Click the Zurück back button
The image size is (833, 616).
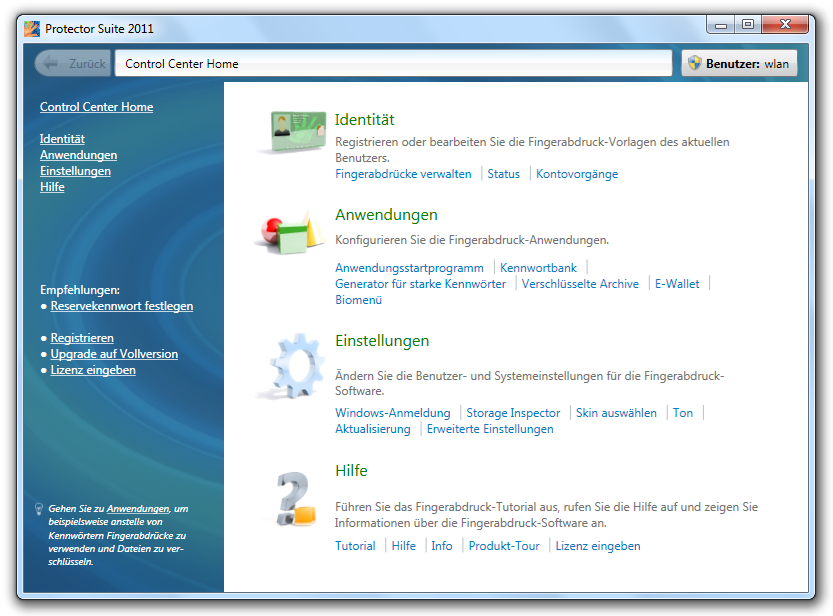73,63
